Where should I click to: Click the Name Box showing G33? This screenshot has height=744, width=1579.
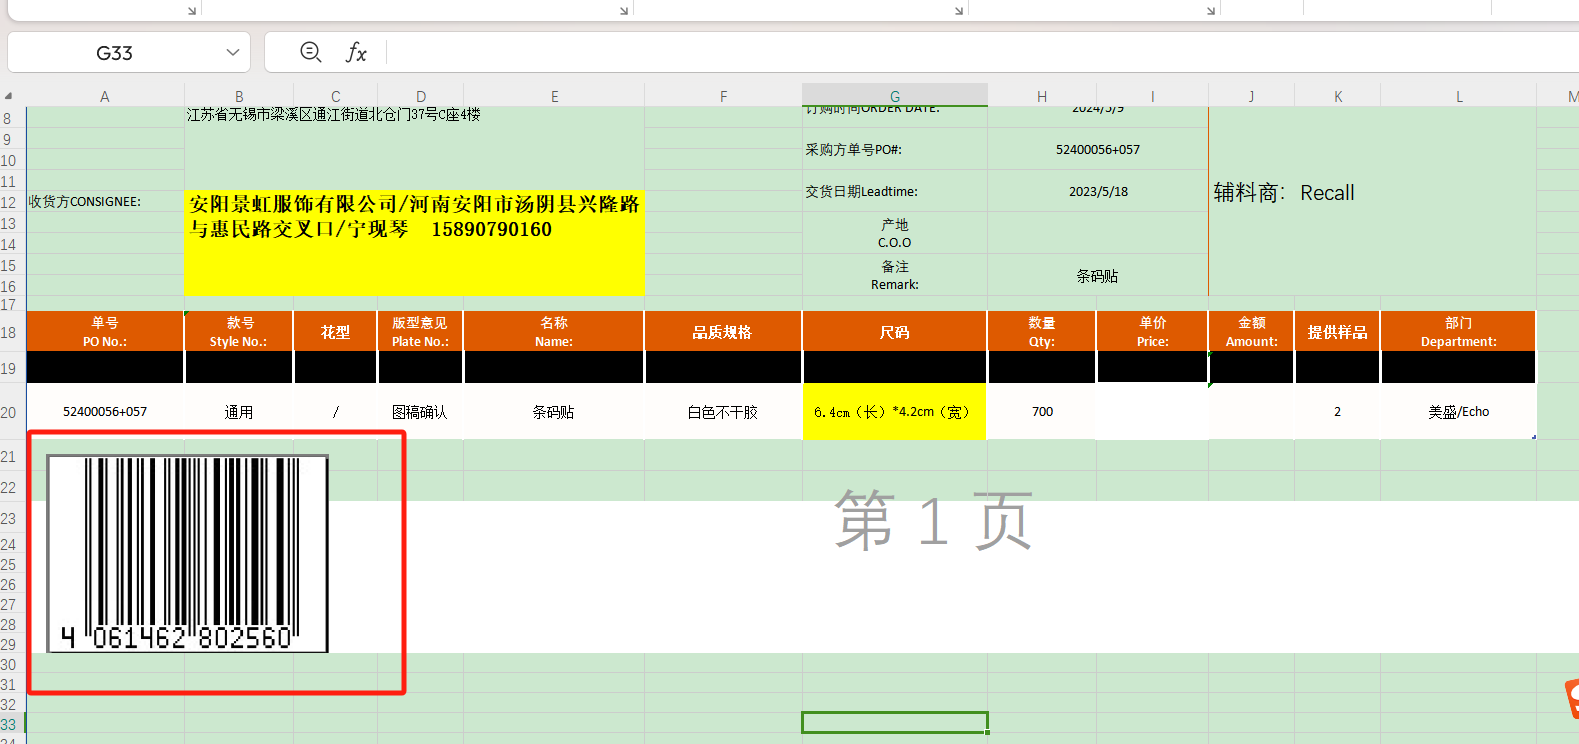[115, 53]
